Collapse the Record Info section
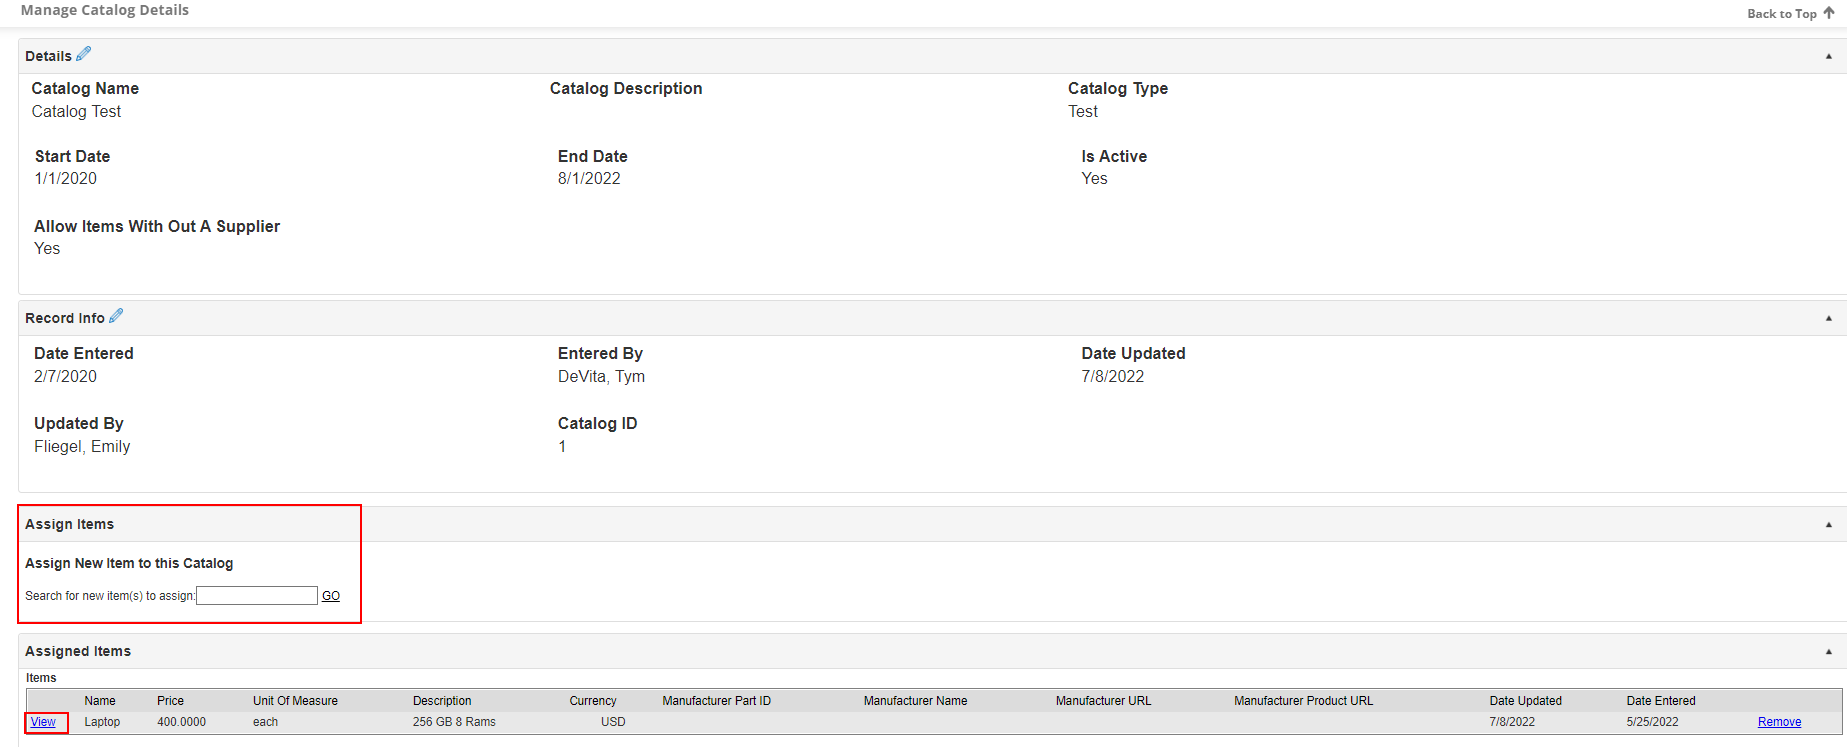The width and height of the screenshot is (1847, 747). [x=1829, y=318]
